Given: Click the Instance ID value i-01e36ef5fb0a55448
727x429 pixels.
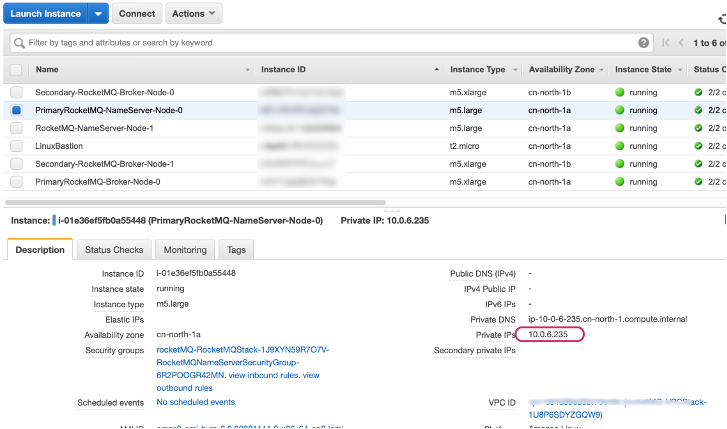Looking at the screenshot, I should (196, 273).
